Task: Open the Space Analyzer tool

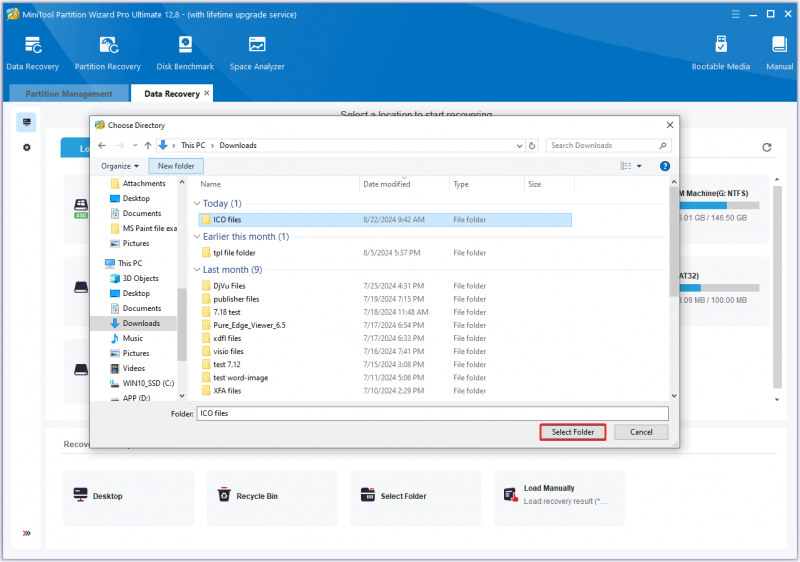Action: [x=257, y=53]
